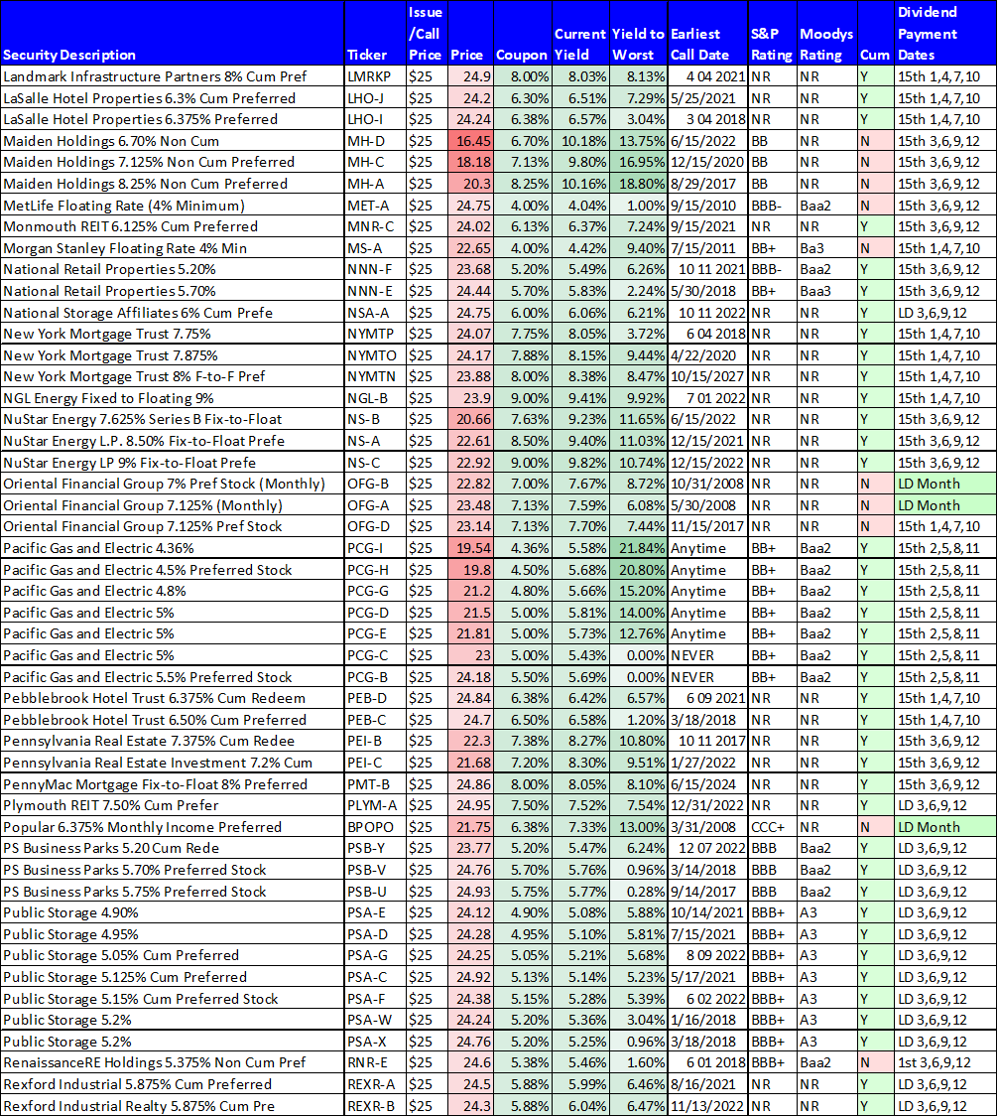Select the 'Yield to Worst' column header

638,33
